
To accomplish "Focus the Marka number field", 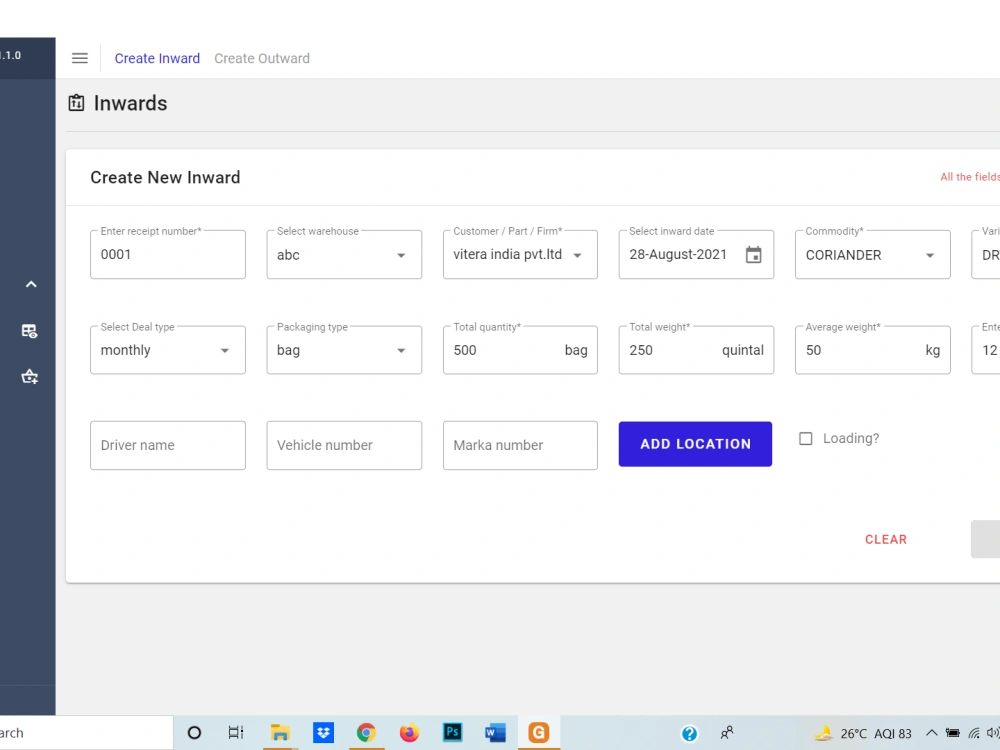I will pyautogui.click(x=520, y=445).
